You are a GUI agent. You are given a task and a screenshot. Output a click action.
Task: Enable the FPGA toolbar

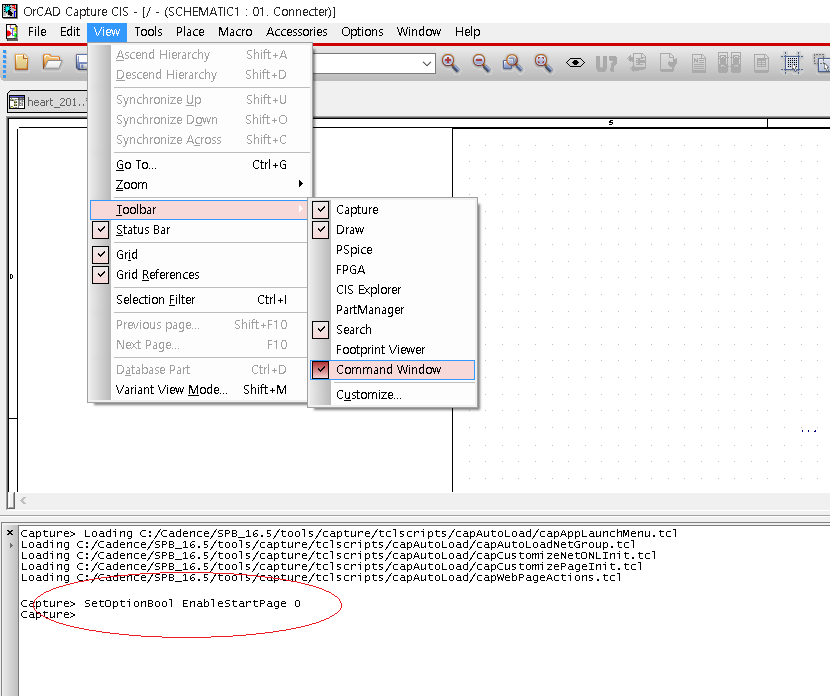[392, 270]
